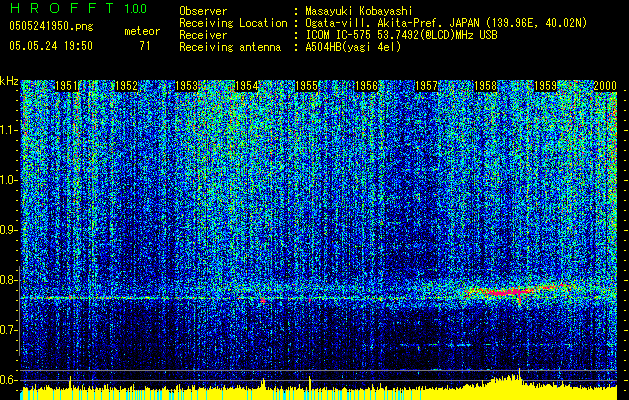Image resolution: width=629 pixels, height=400 pixels.
Task: Click the Receiving Location label
Action: [233, 23]
